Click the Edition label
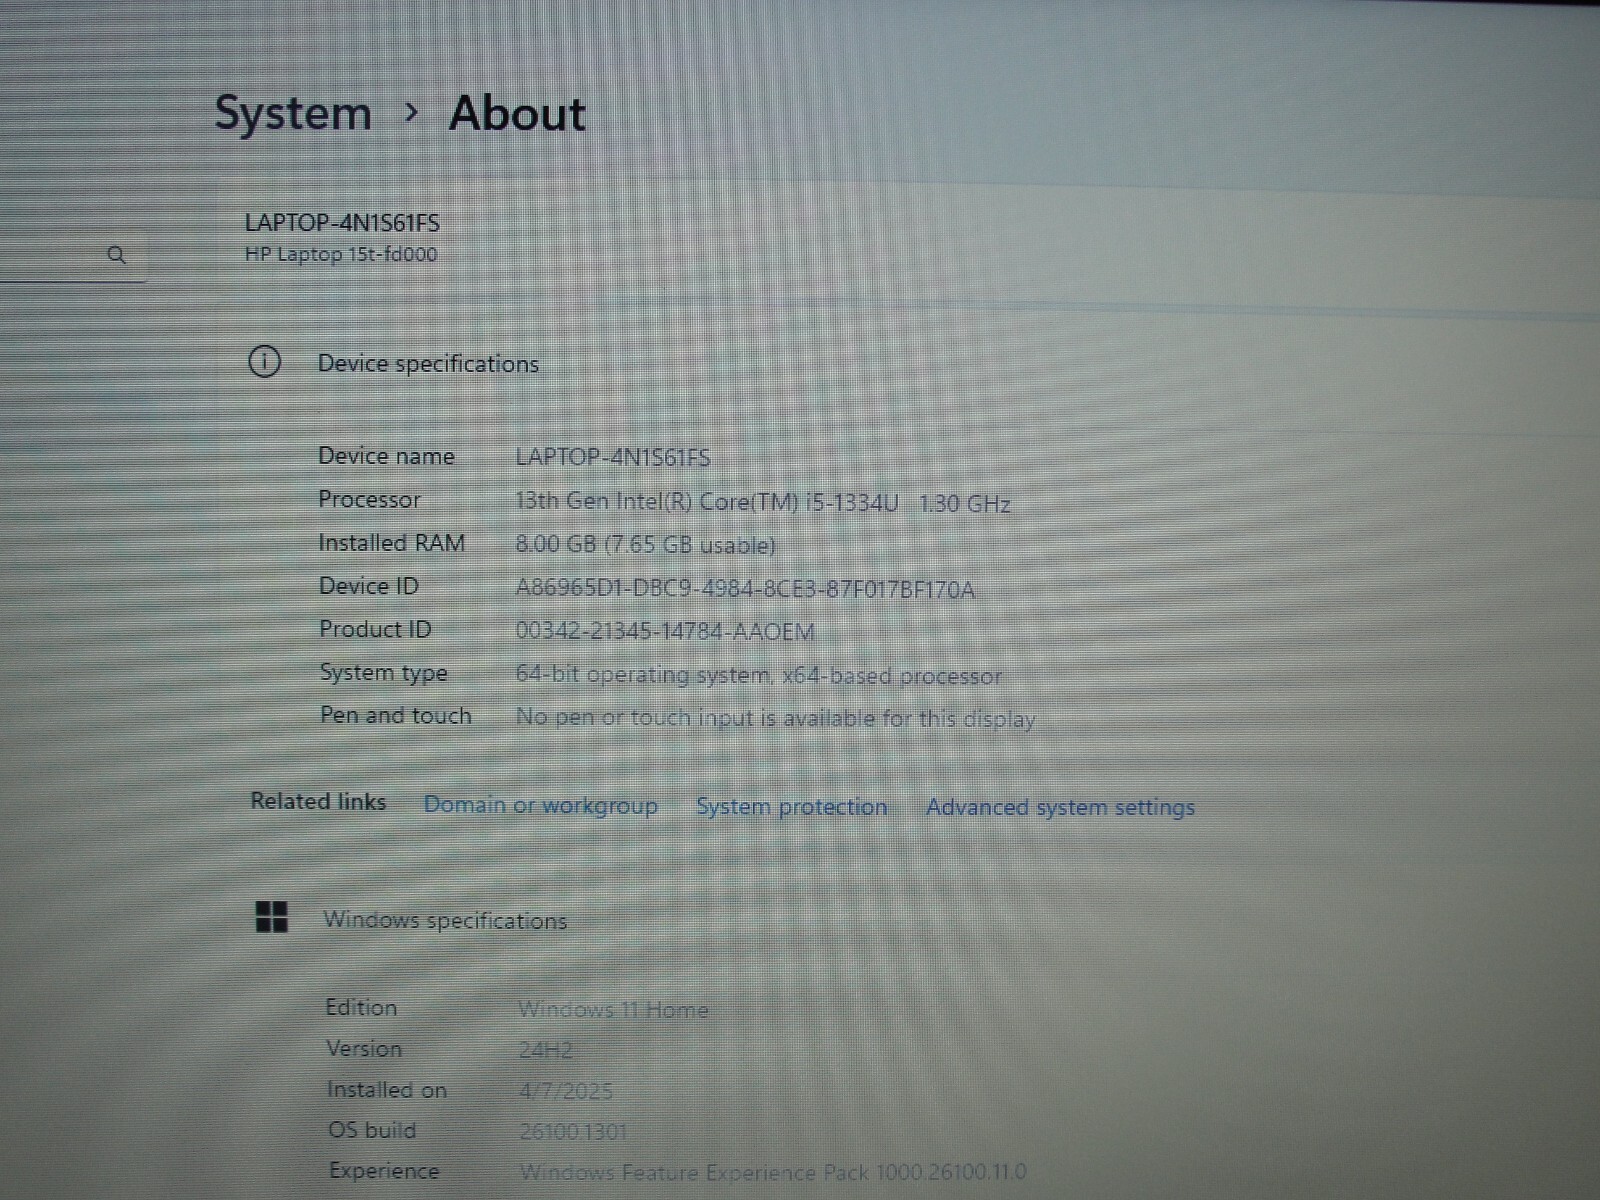 click(361, 1007)
